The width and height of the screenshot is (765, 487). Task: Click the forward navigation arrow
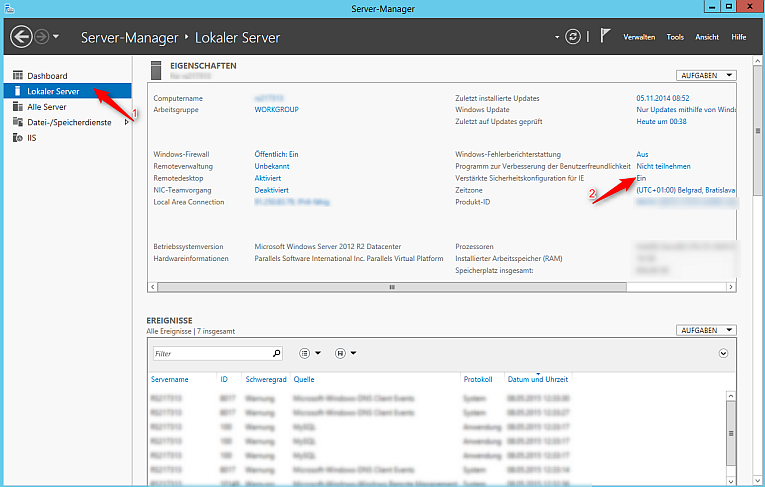[42, 37]
